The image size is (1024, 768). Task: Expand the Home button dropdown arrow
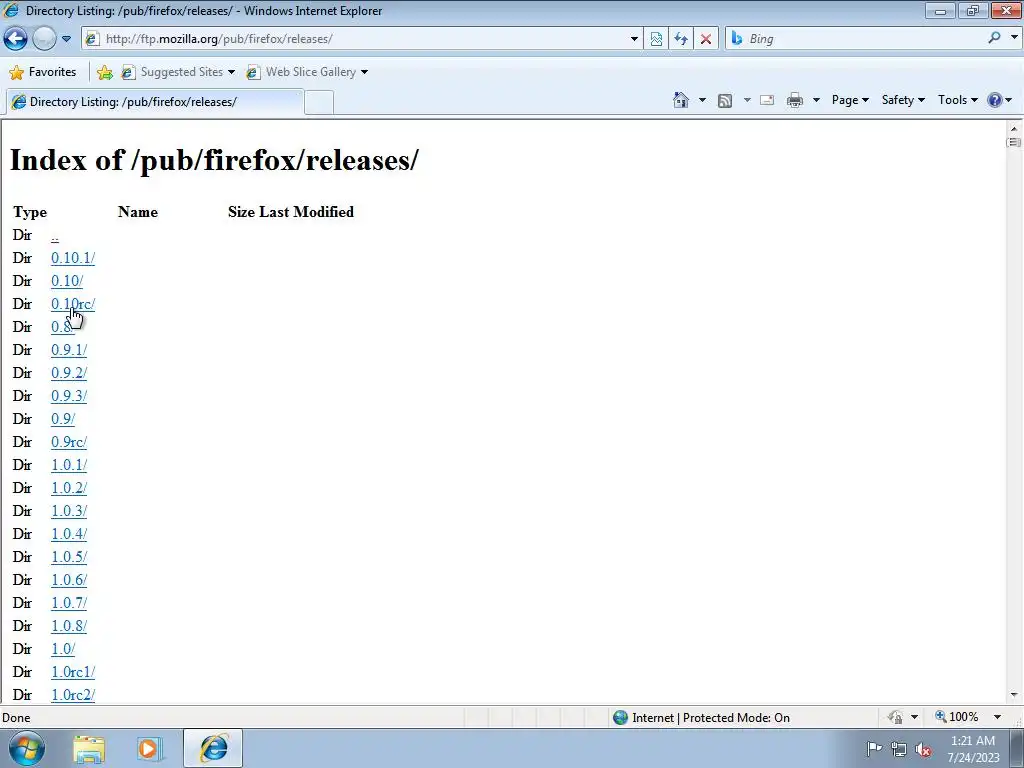point(702,100)
